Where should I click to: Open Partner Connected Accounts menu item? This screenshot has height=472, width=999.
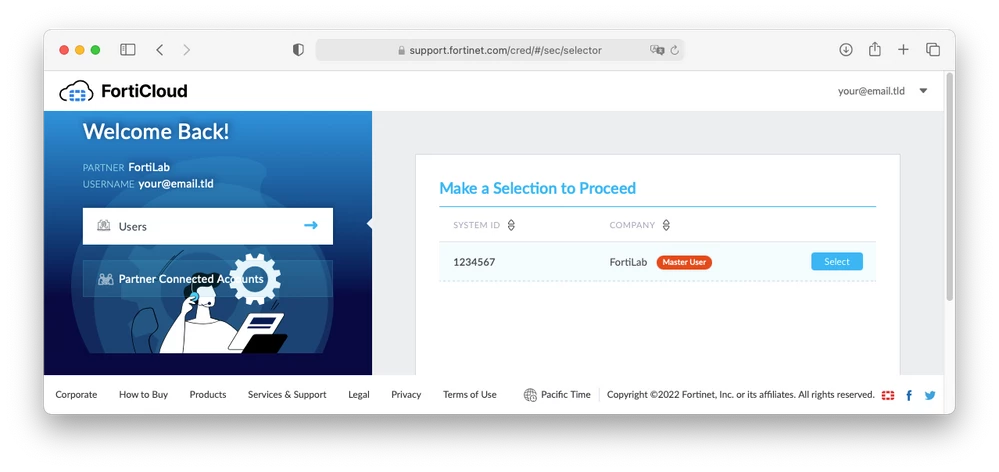[208, 279]
